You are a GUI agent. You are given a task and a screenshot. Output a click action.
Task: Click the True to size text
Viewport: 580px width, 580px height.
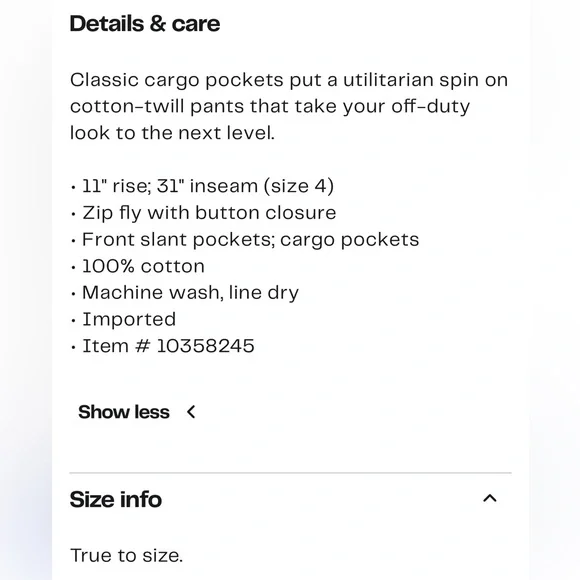pos(127,555)
